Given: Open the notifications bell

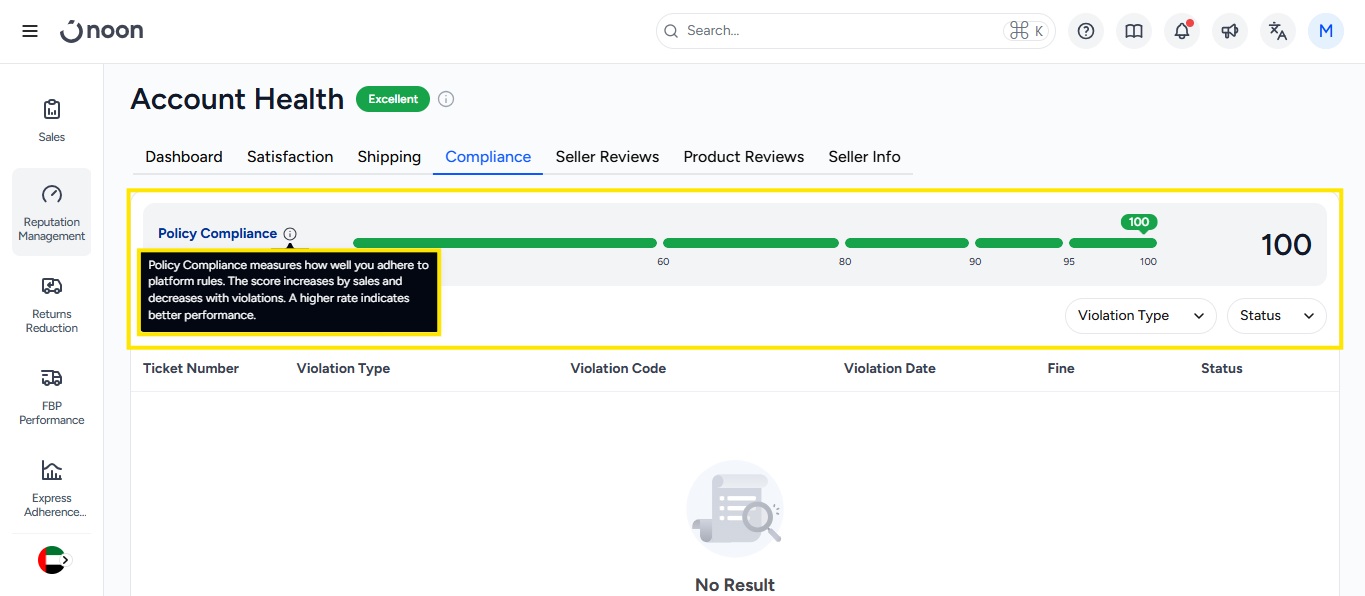Looking at the screenshot, I should tap(1182, 31).
